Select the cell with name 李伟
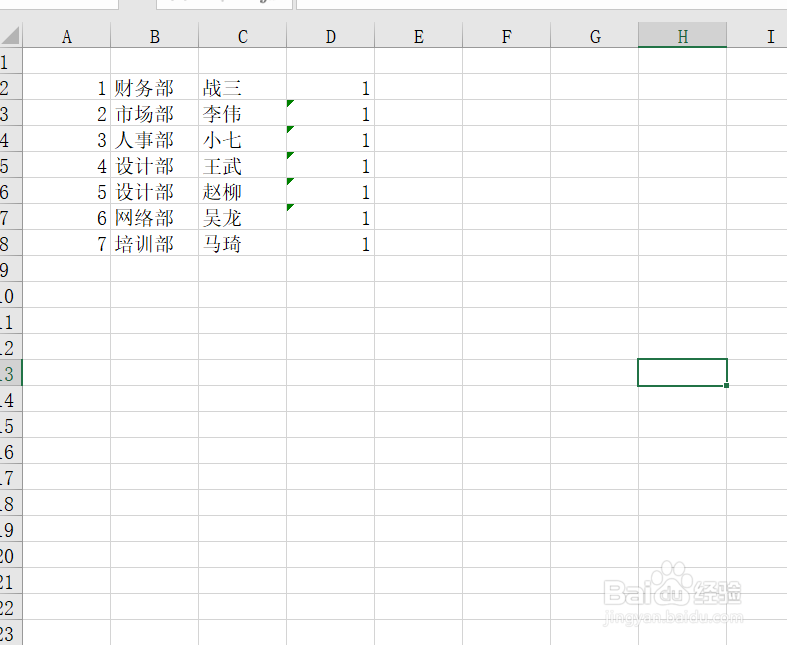This screenshot has width=787, height=645. click(242, 113)
